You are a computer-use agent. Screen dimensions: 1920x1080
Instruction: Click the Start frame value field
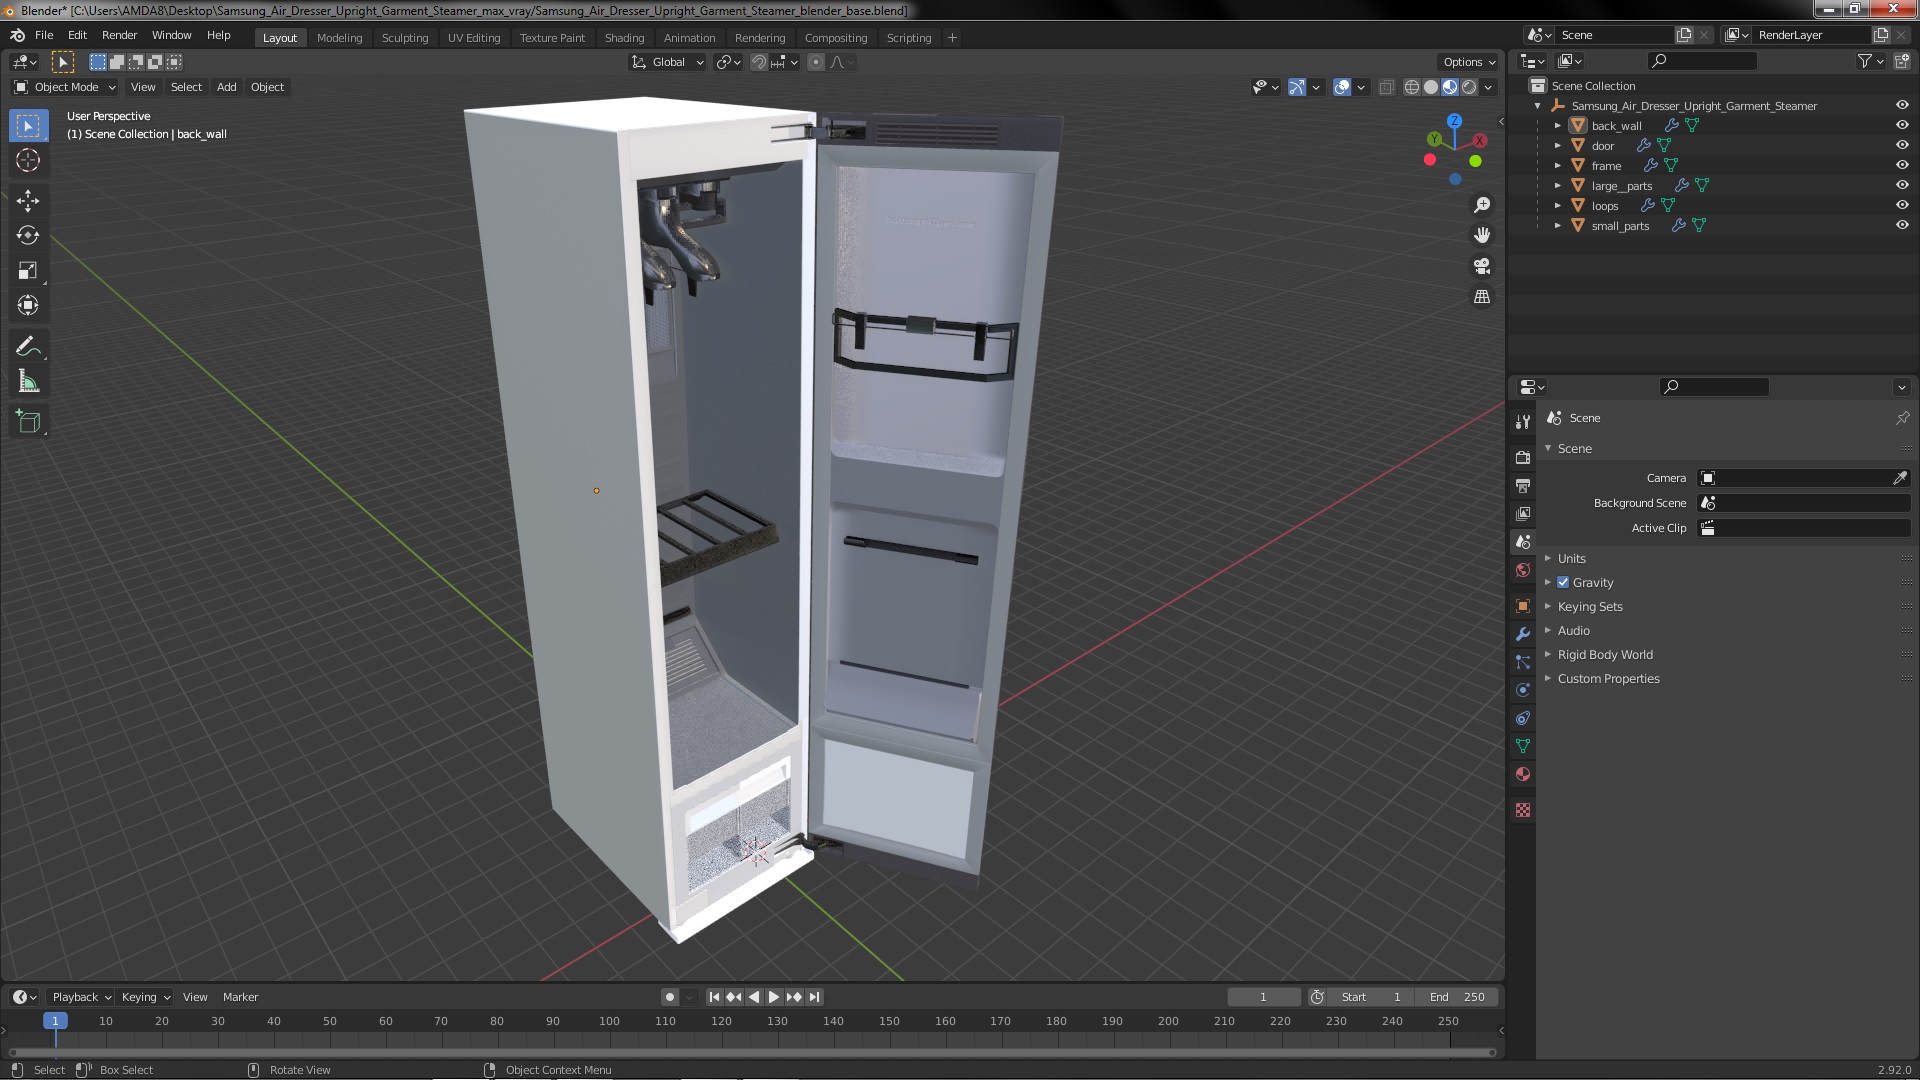point(1371,997)
